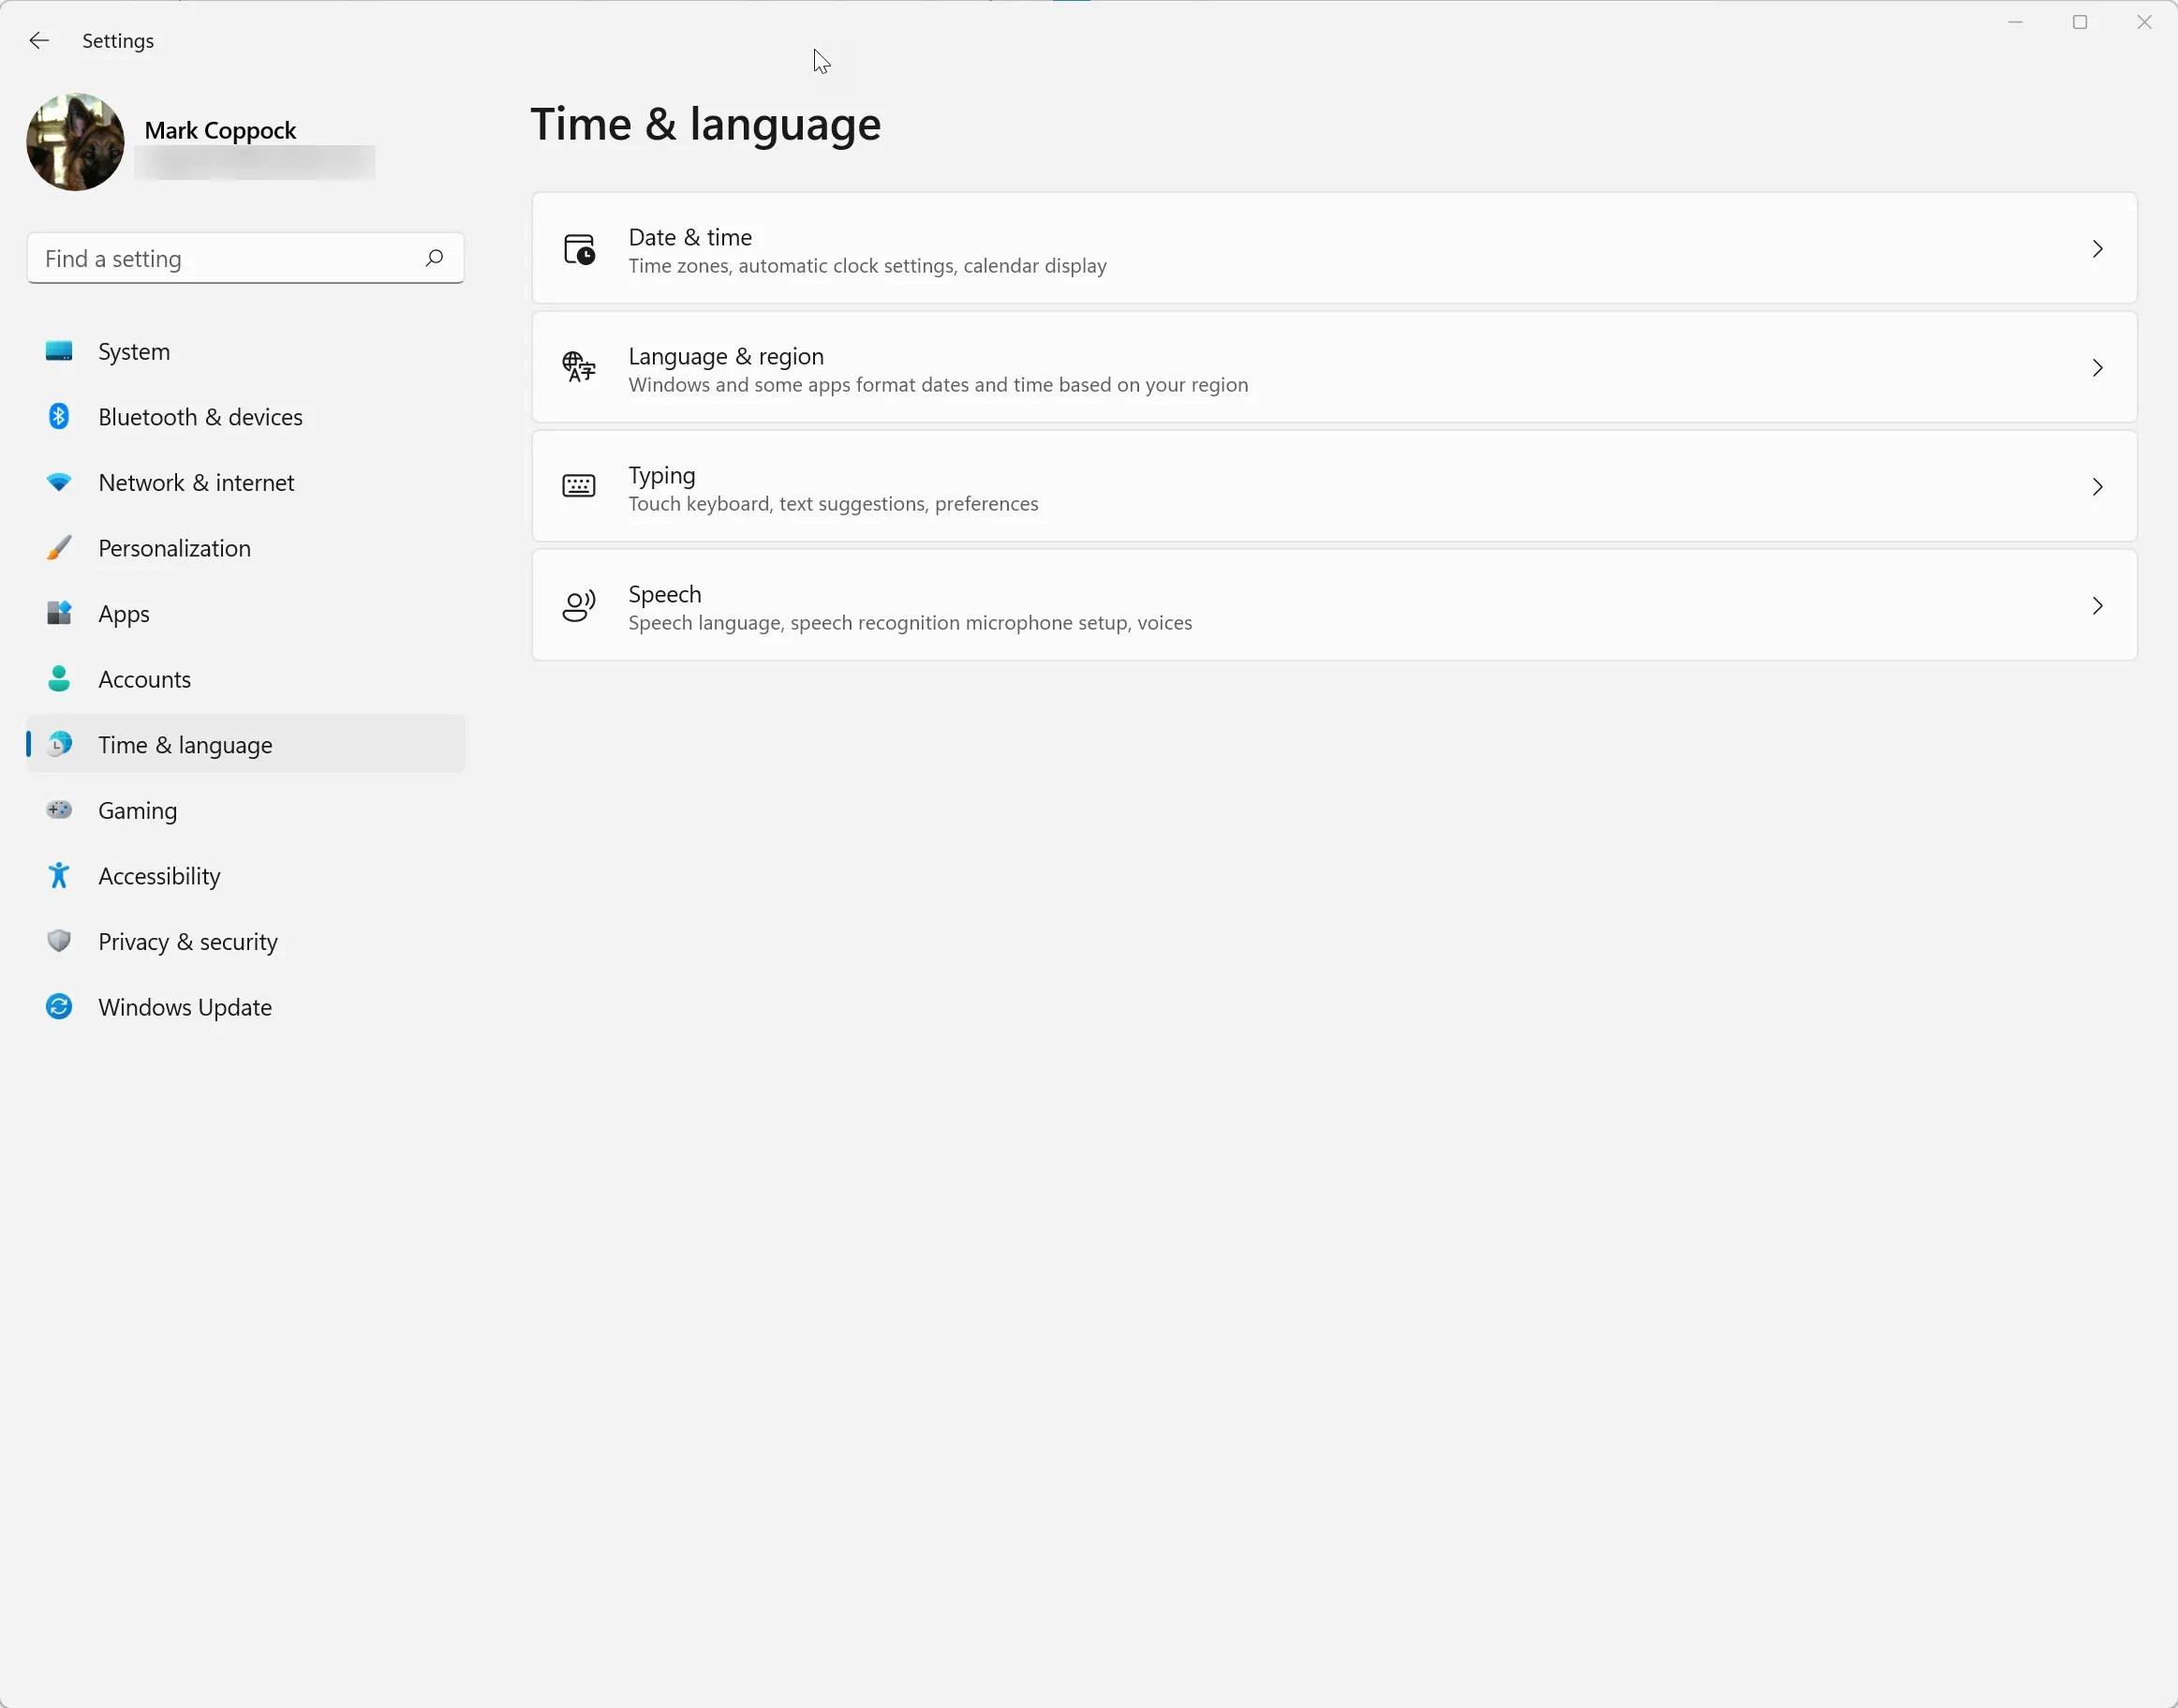Open the Typing preferences
This screenshot has height=1708, width=2178.
1335,486
